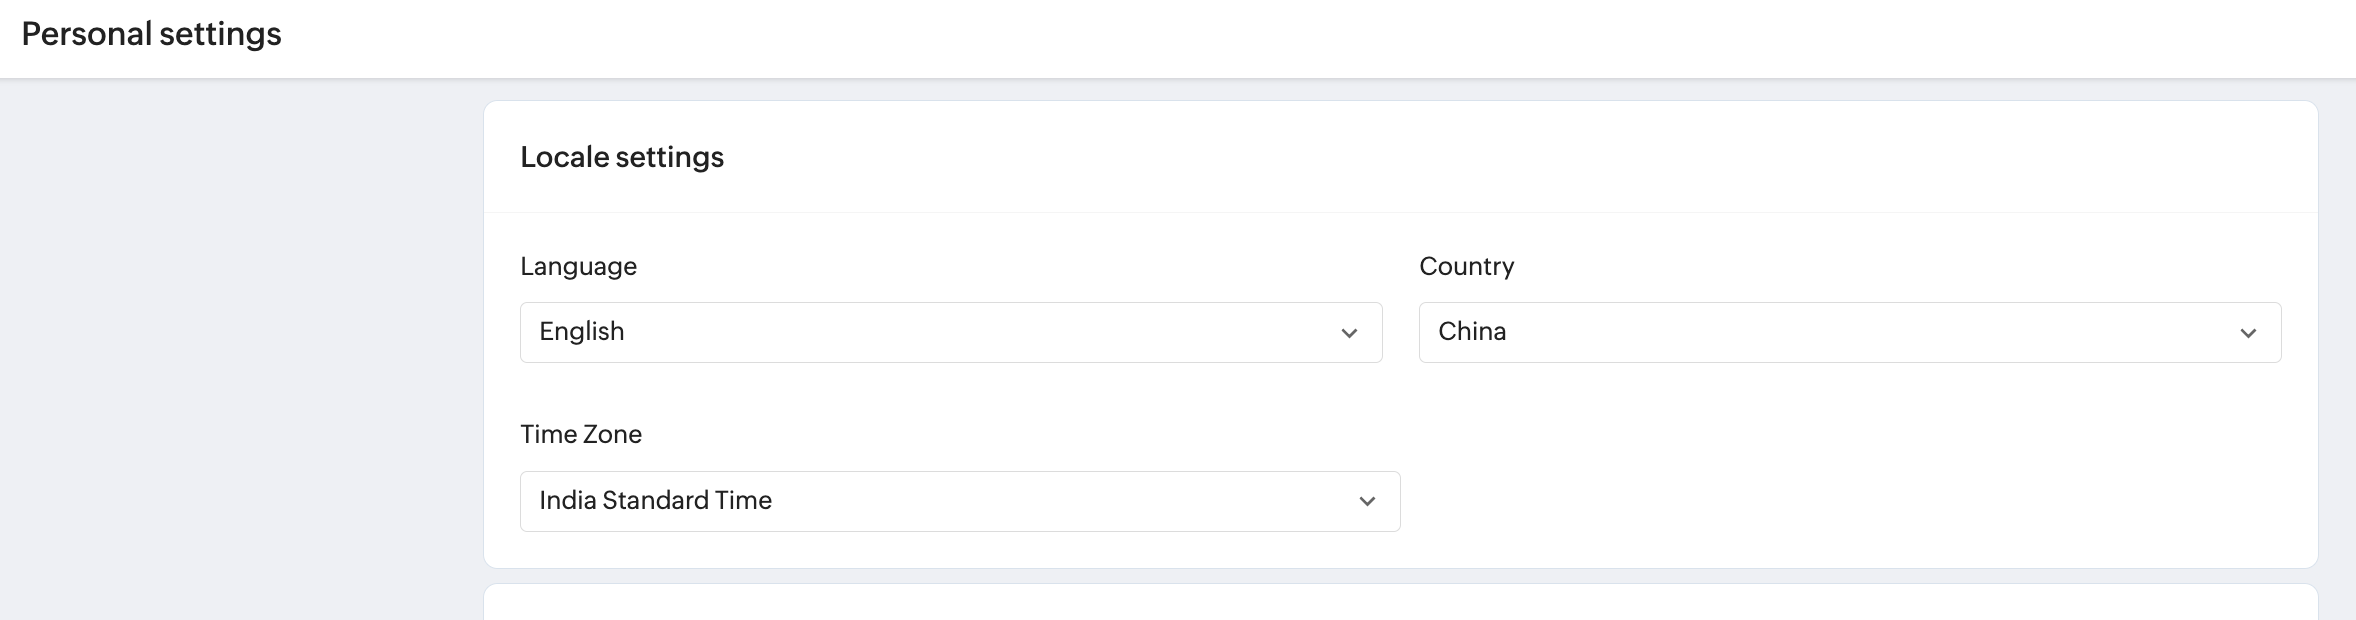
Task: Click the selected "English" language value
Action: coord(582,332)
